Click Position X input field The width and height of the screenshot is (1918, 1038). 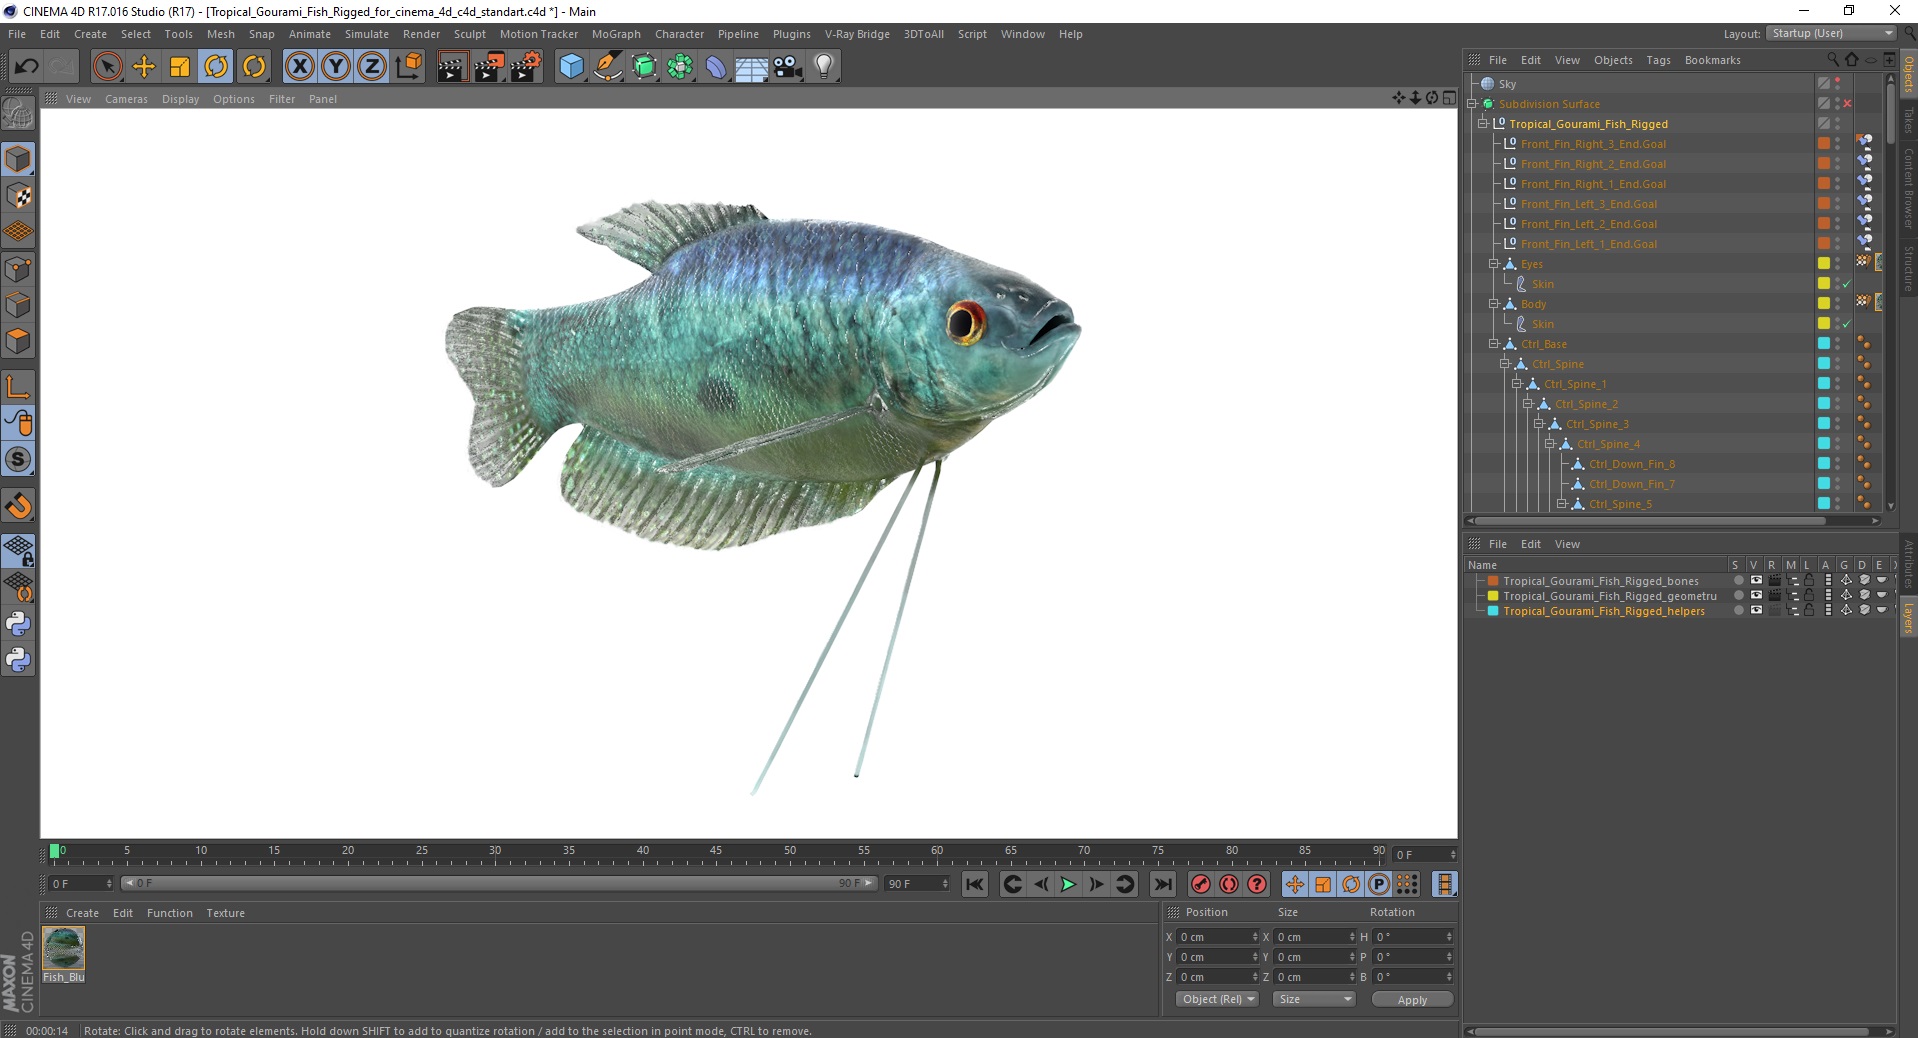click(x=1216, y=937)
